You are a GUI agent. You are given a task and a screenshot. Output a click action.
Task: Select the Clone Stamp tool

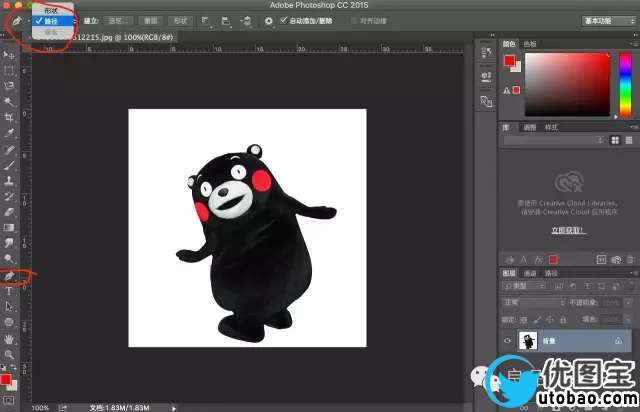point(9,180)
